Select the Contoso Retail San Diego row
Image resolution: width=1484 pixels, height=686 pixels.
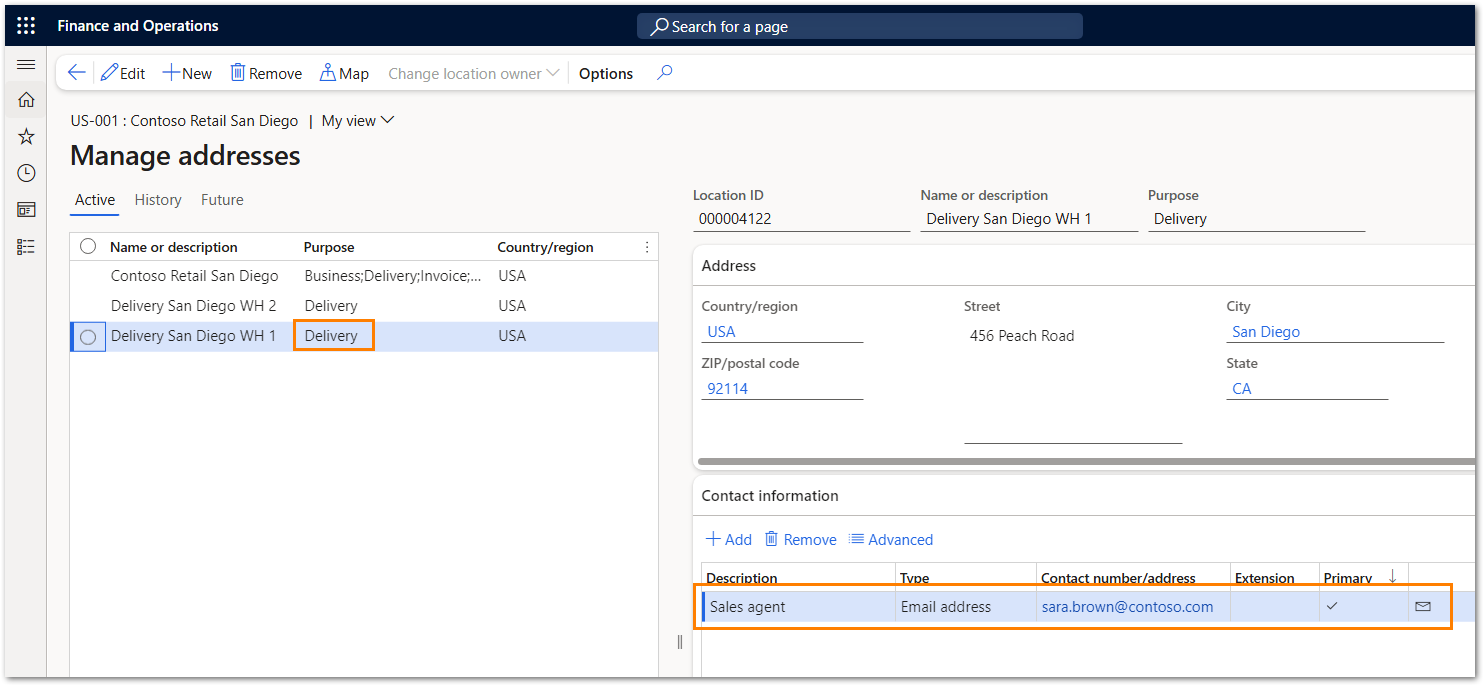[364, 276]
